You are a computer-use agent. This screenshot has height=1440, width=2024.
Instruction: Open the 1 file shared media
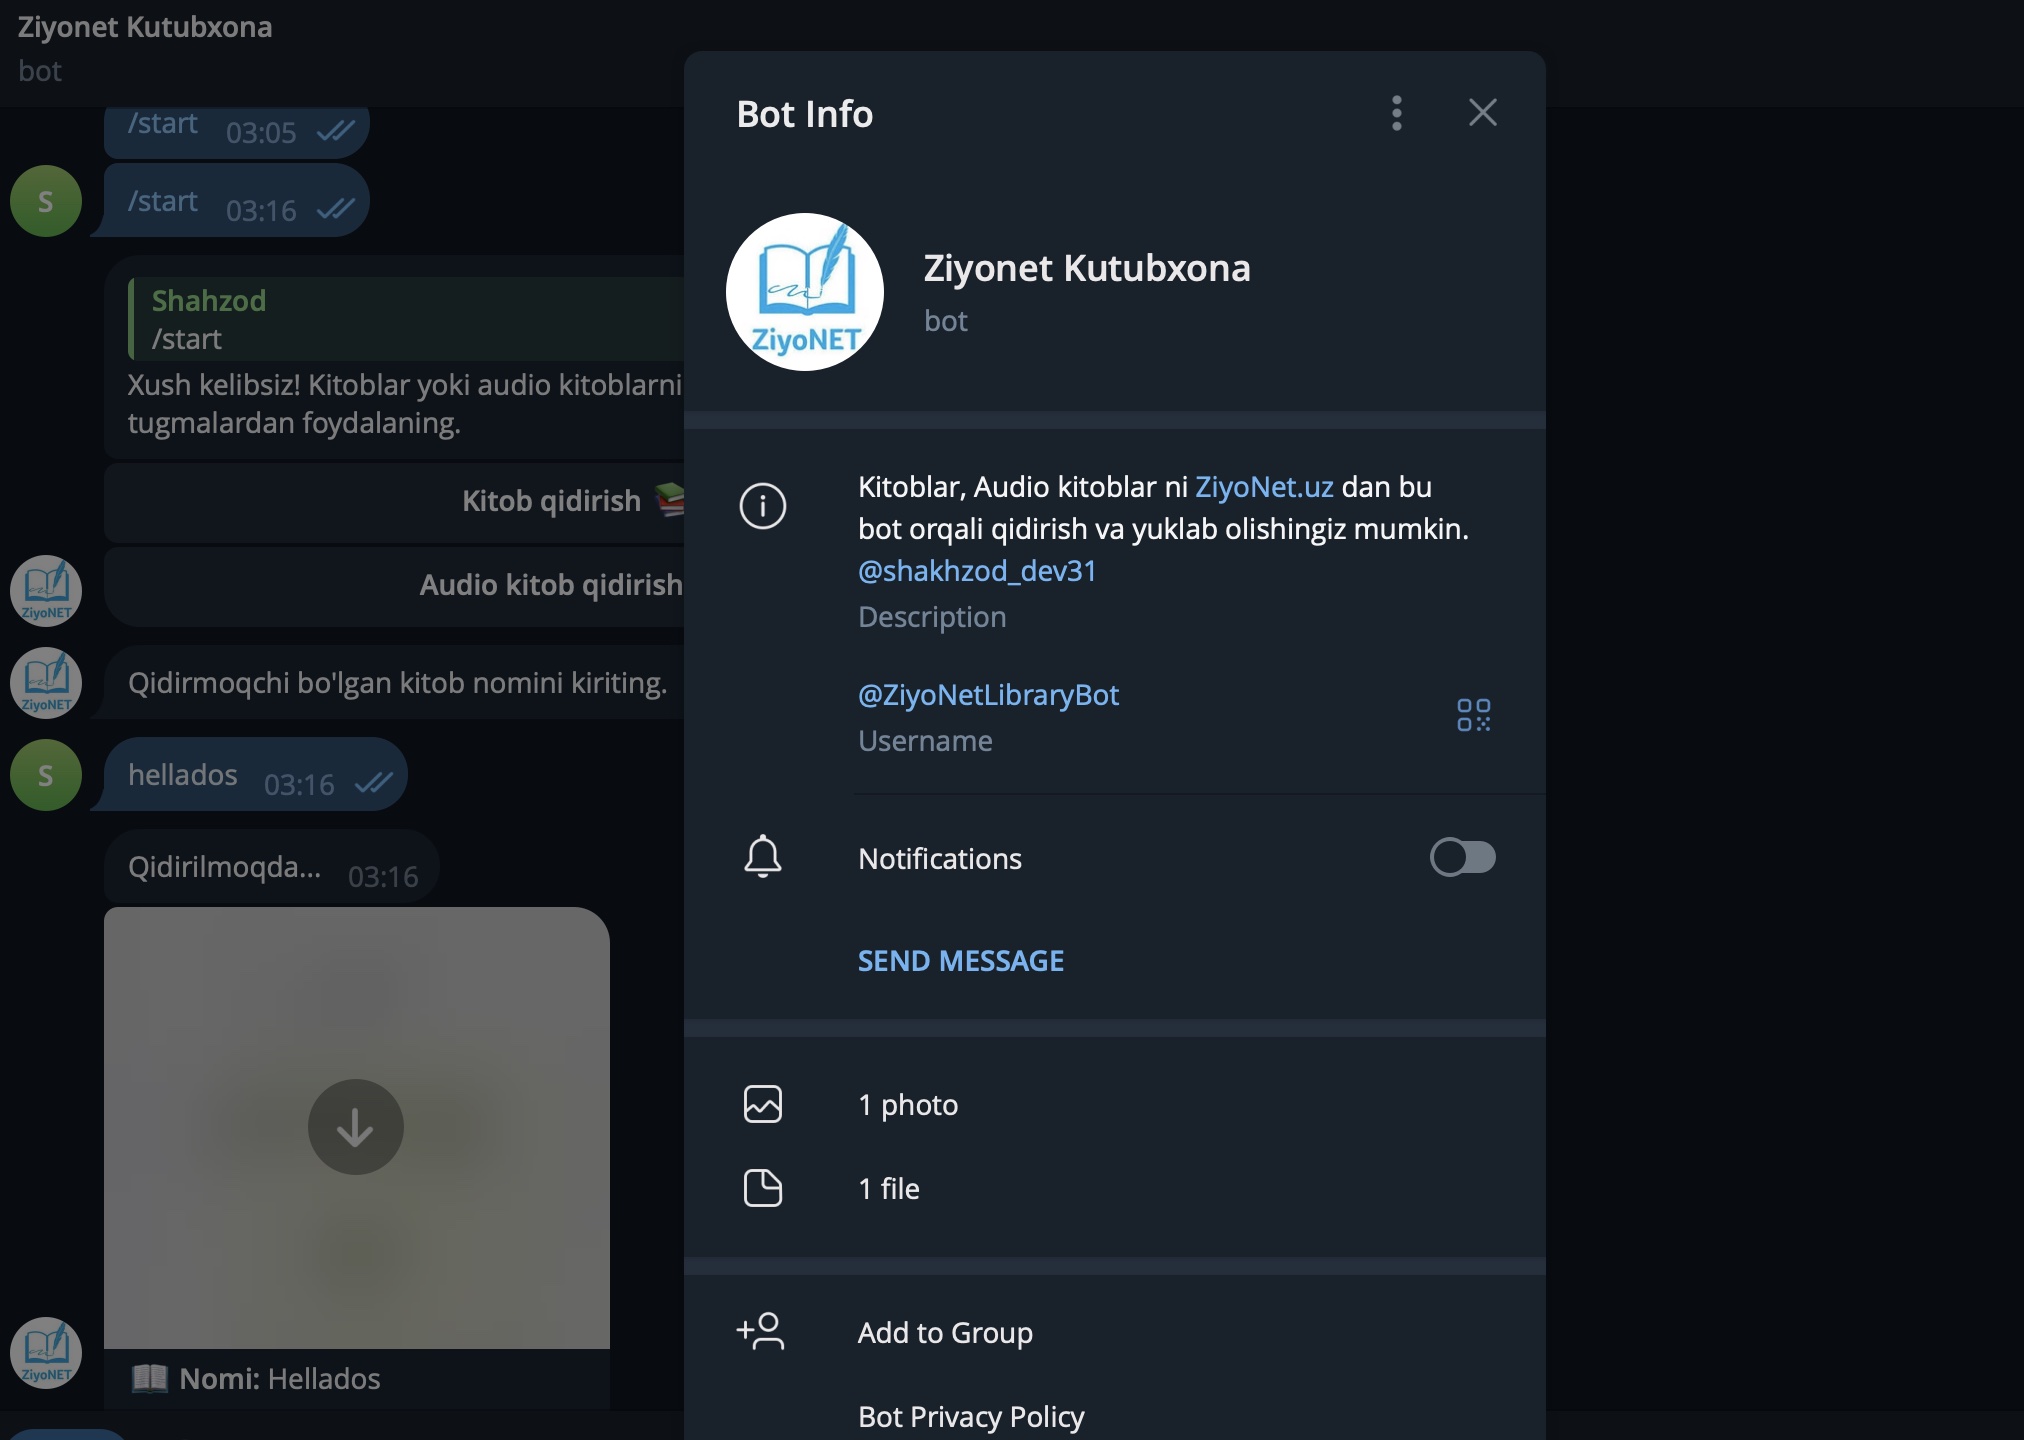889,1189
